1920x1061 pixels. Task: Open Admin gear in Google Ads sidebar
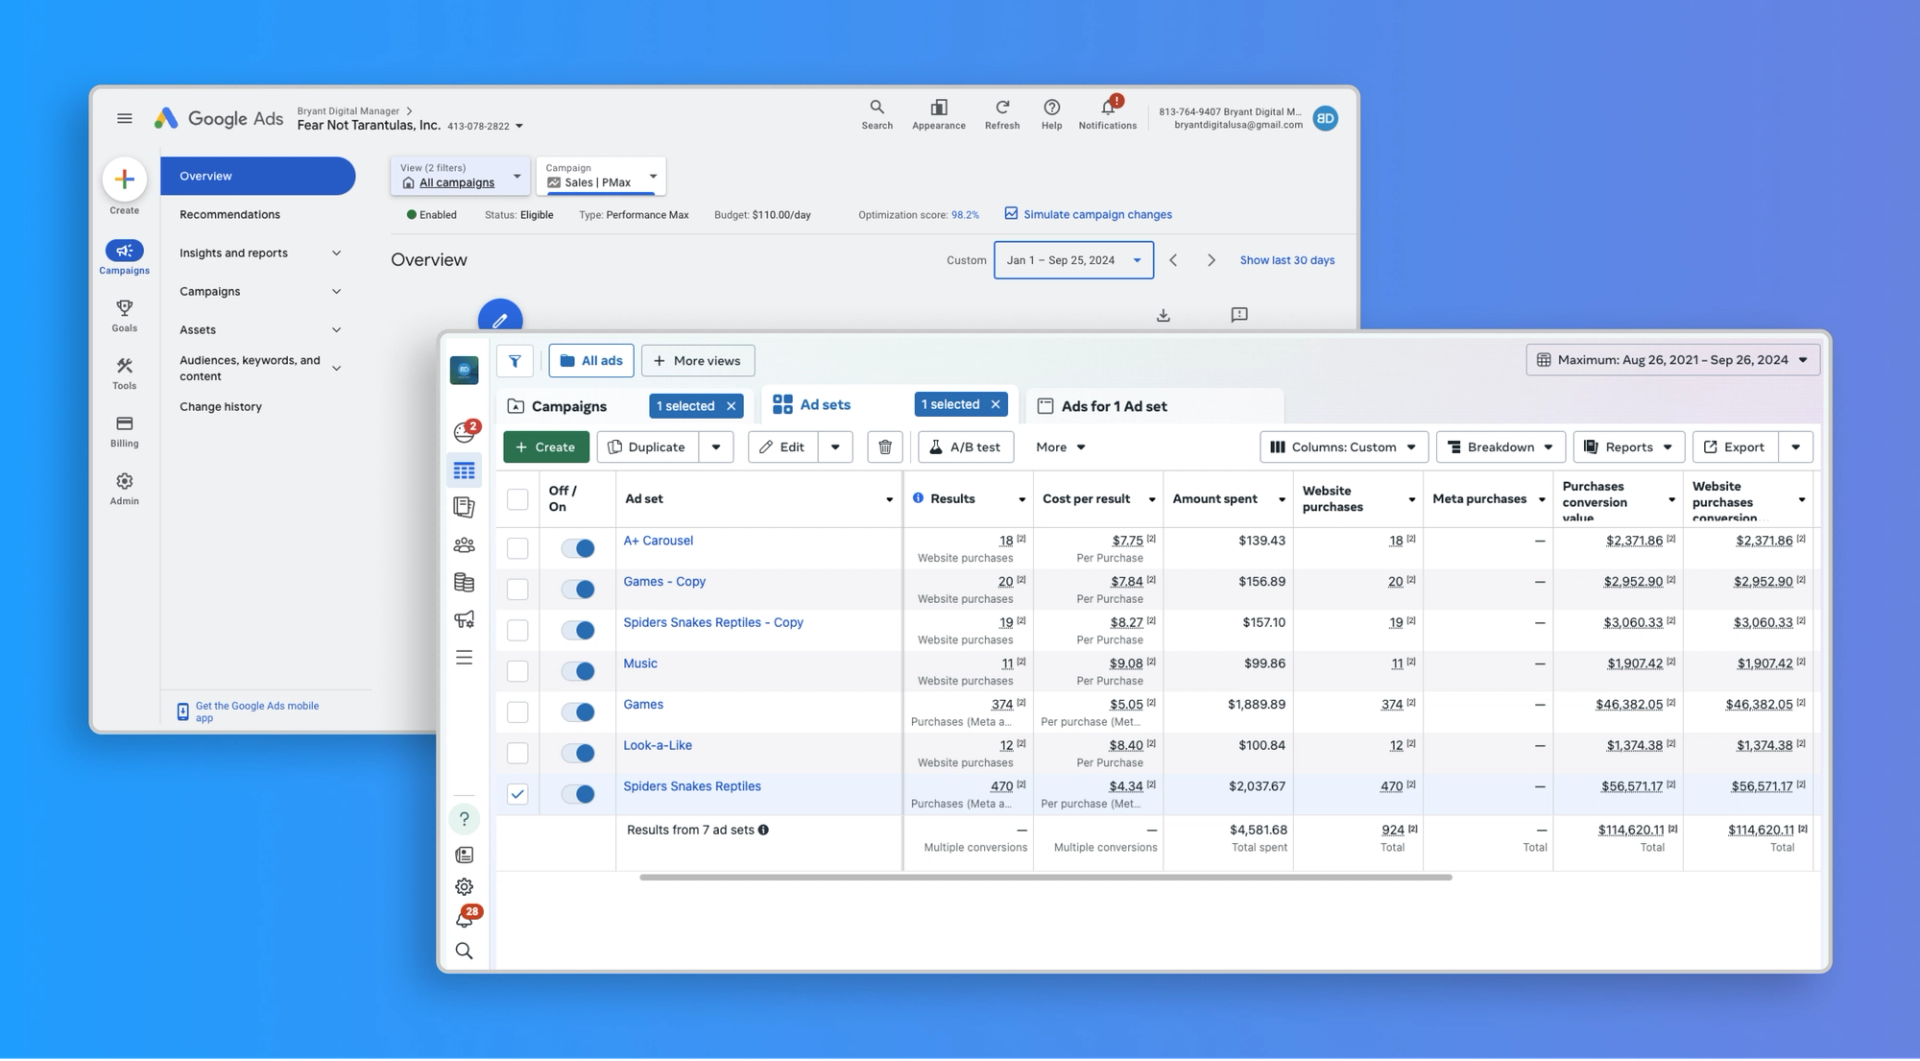124,488
